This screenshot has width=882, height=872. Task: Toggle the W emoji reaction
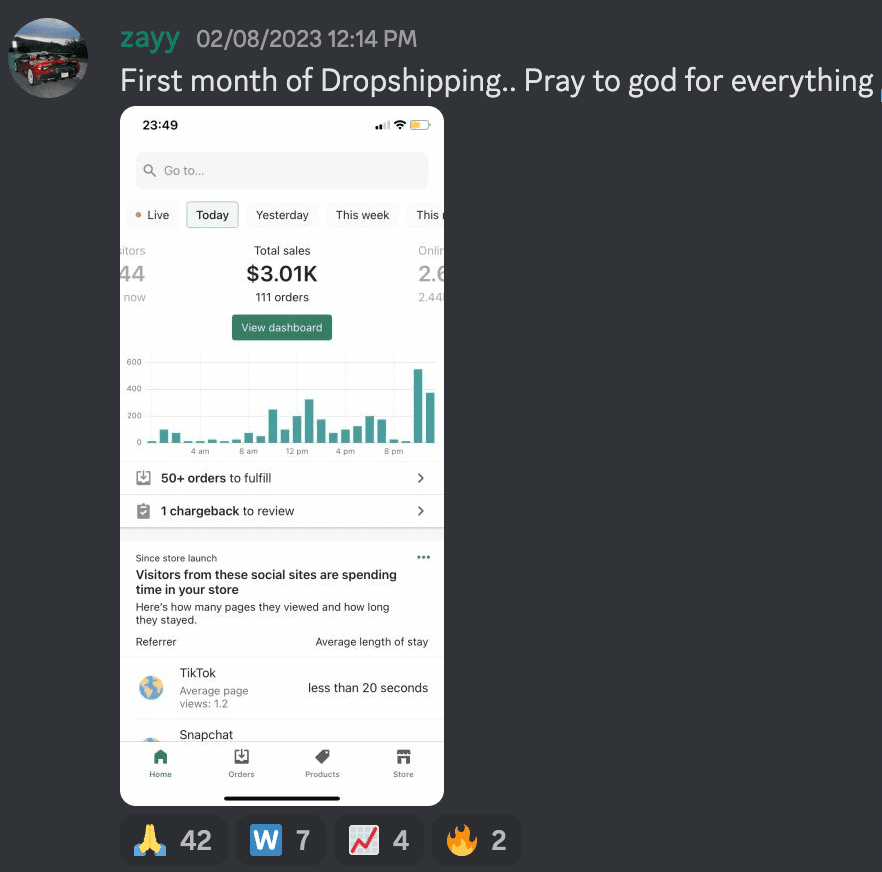[x=280, y=840]
